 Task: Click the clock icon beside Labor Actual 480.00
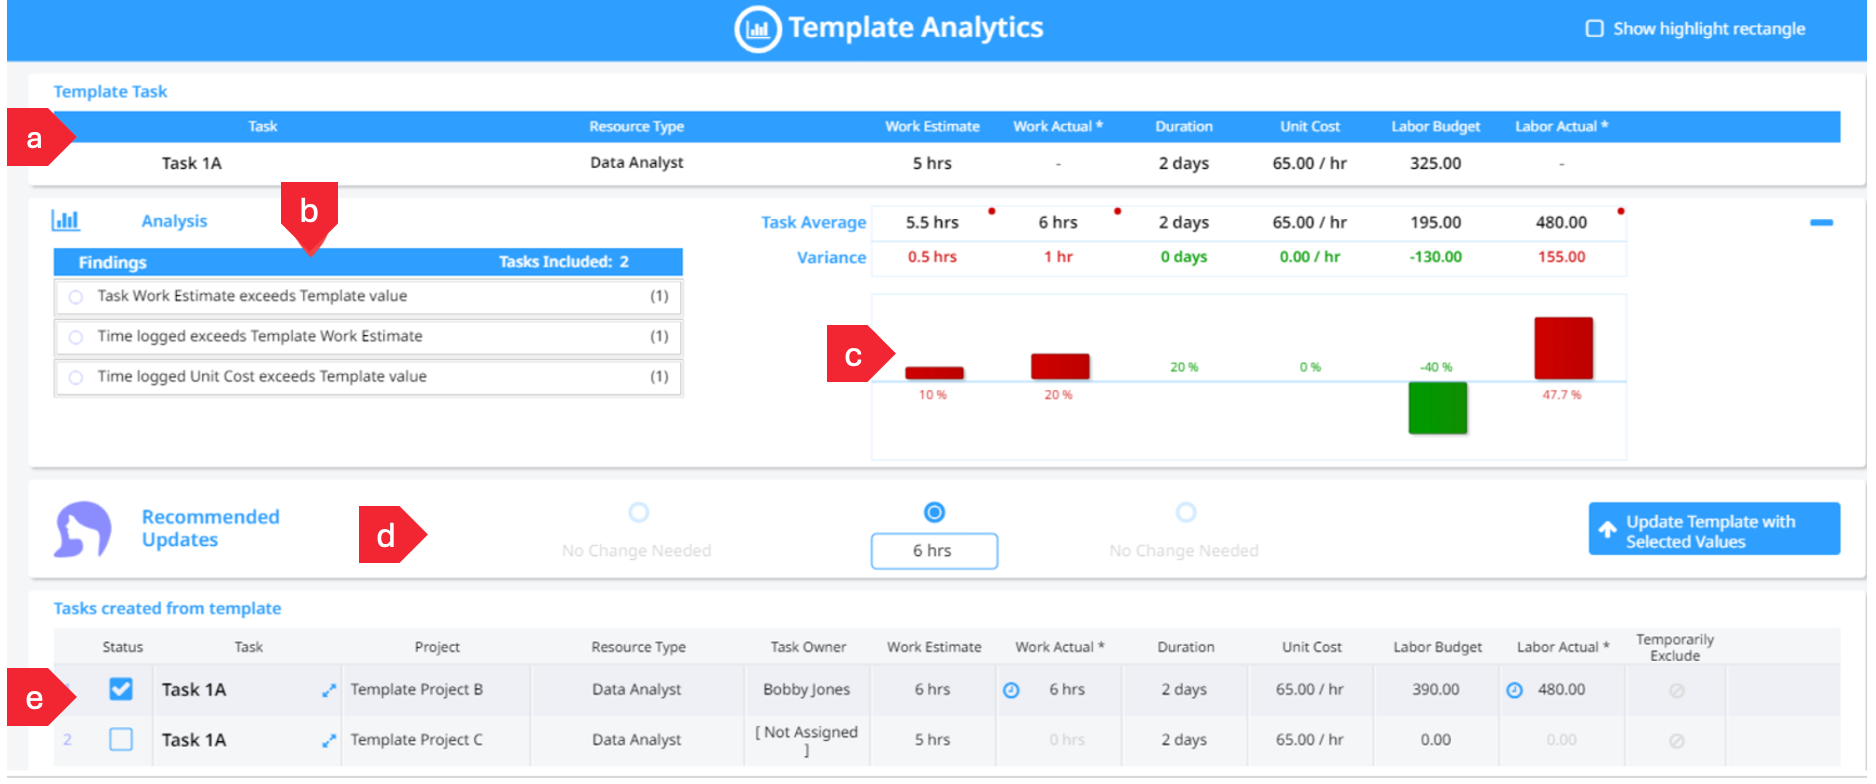point(1514,690)
